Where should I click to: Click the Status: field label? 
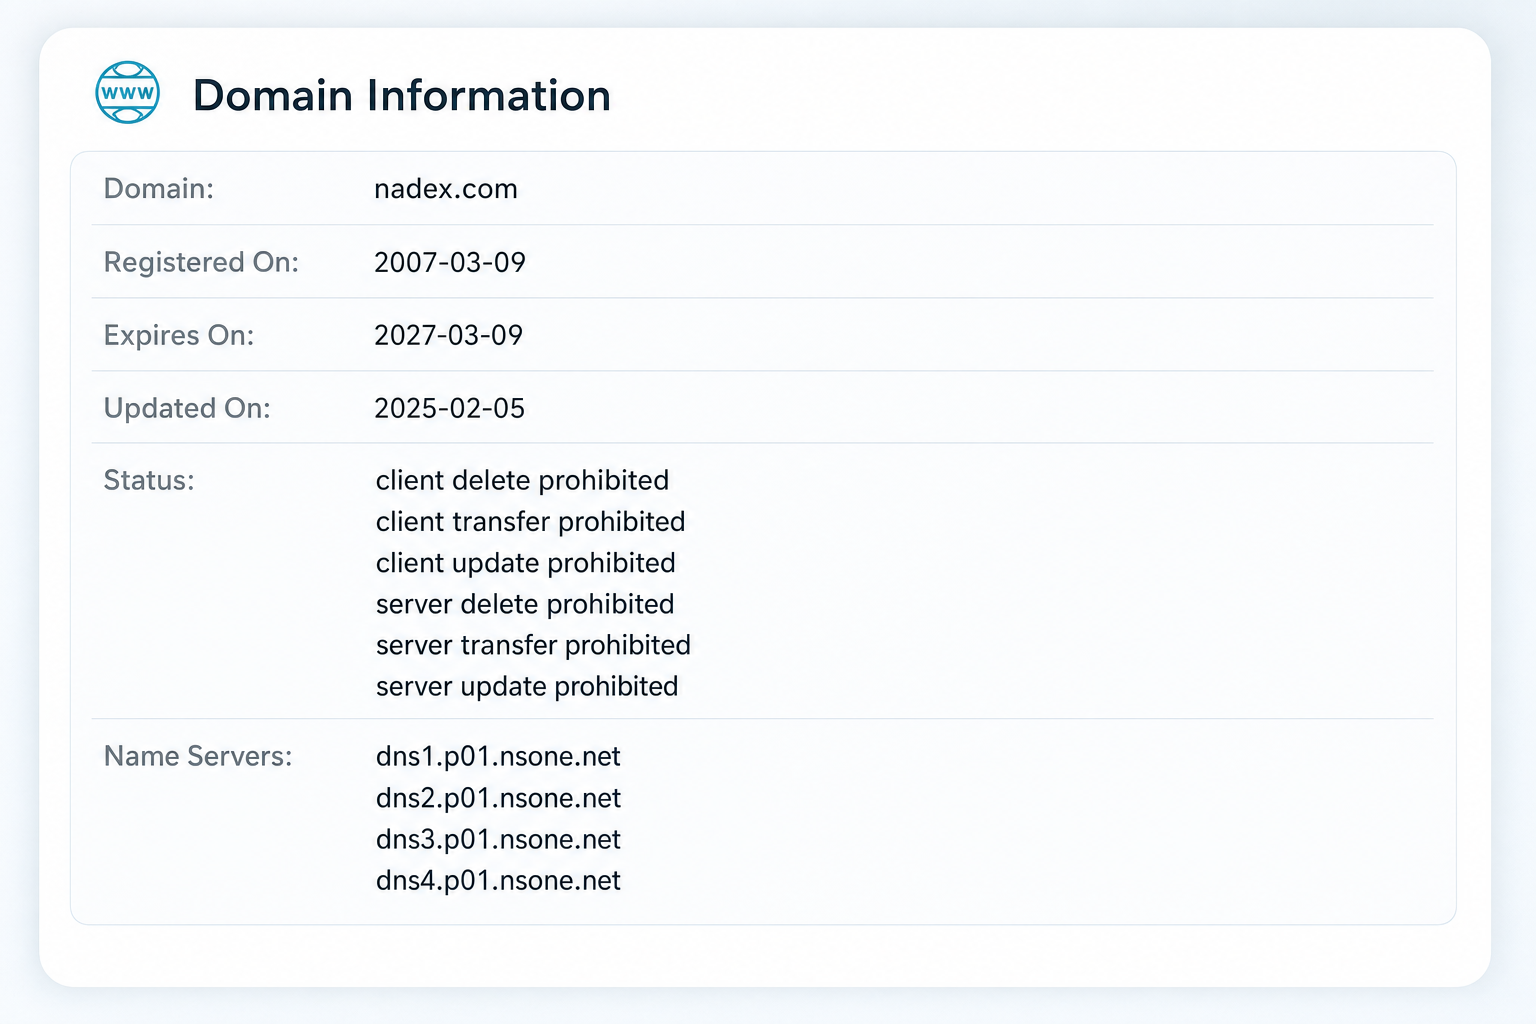tap(149, 481)
